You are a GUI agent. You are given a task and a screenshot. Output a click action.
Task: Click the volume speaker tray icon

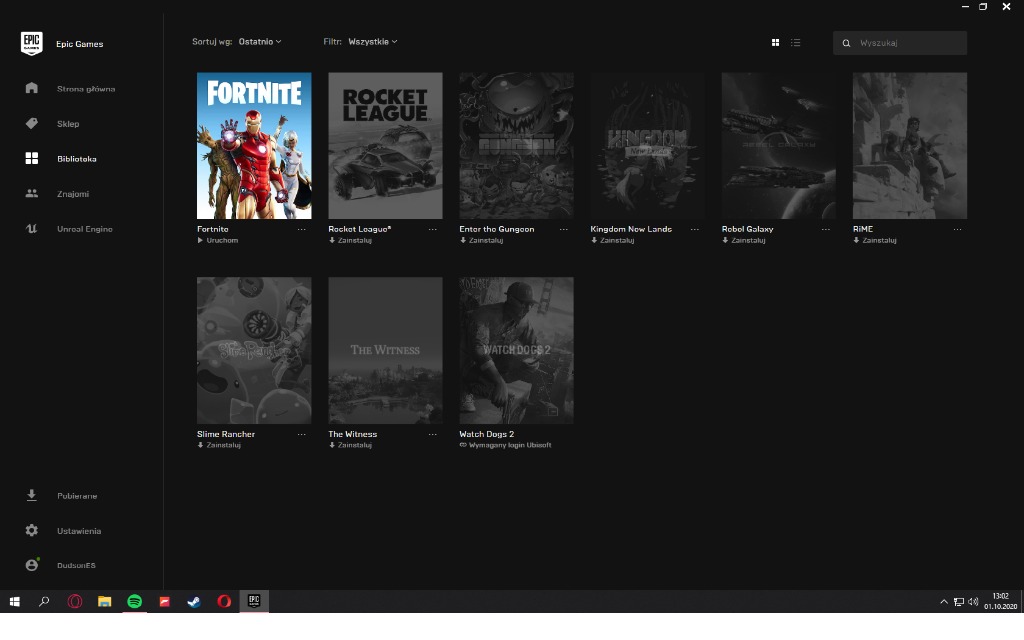[x=973, y=601]
